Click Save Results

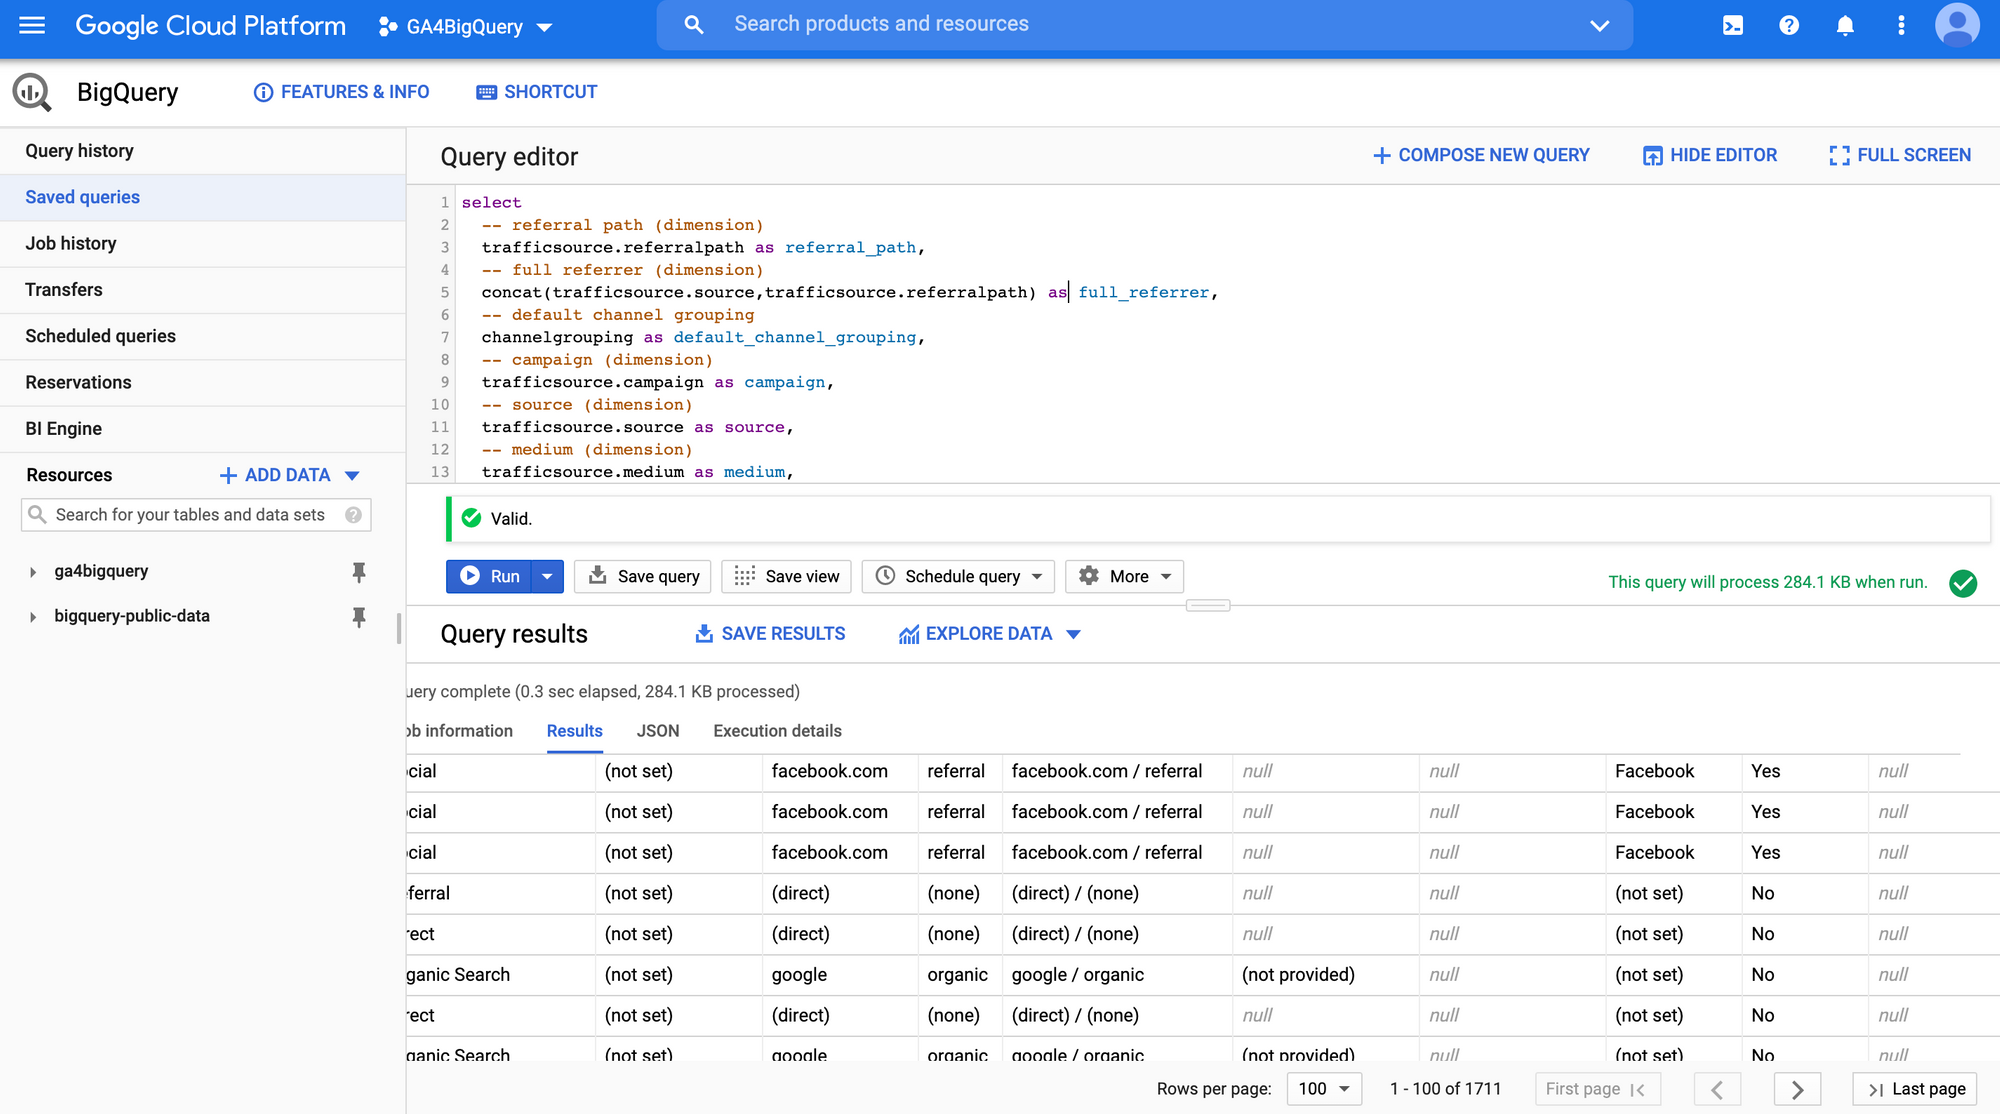point(770,634)
